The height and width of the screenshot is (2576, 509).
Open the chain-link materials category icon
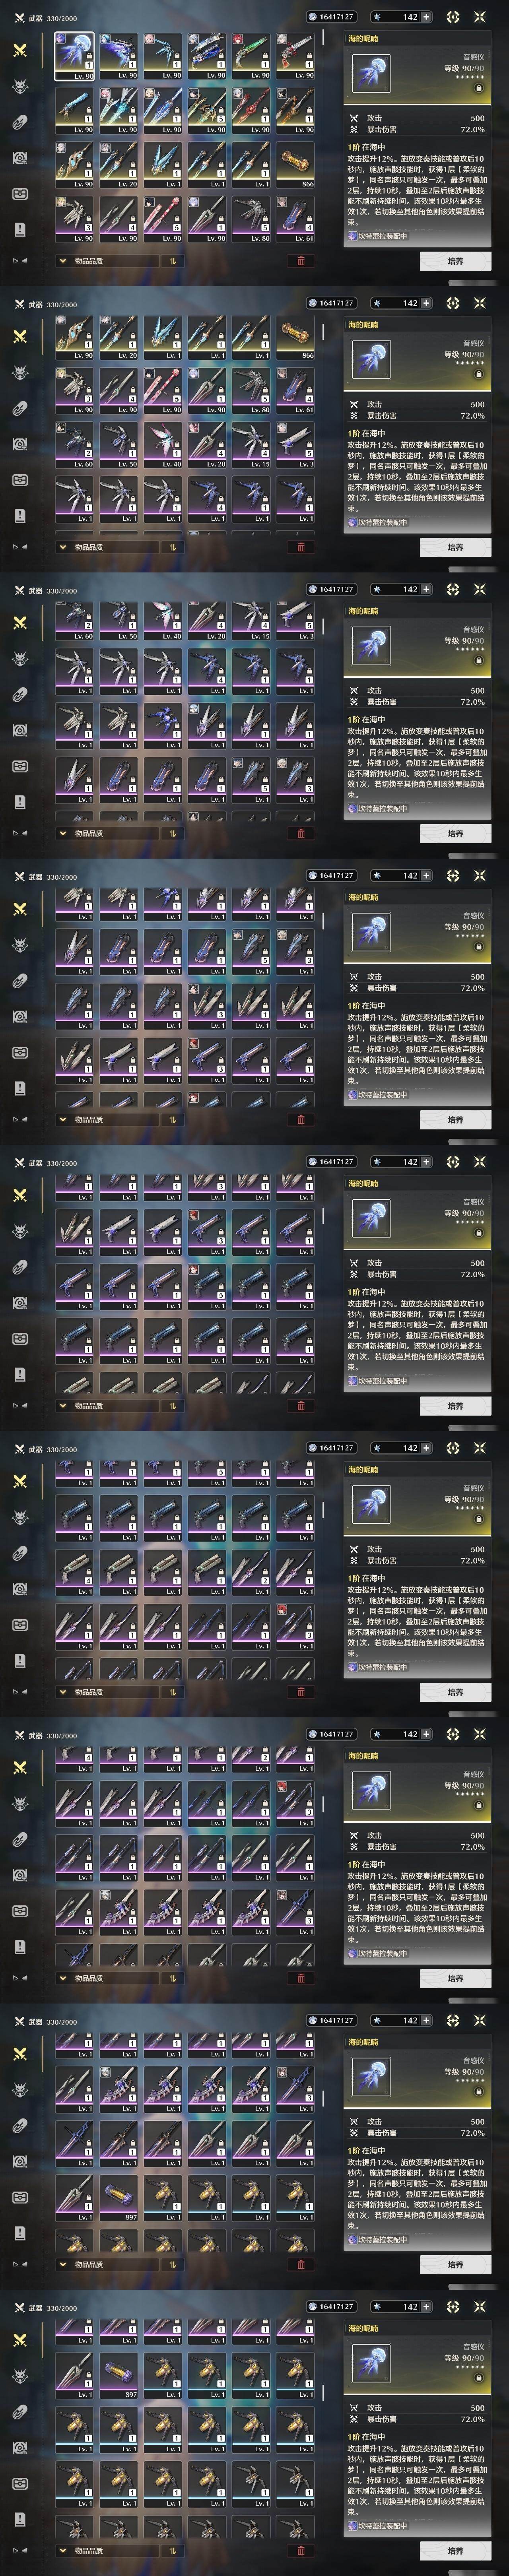(x=20, y=122)
